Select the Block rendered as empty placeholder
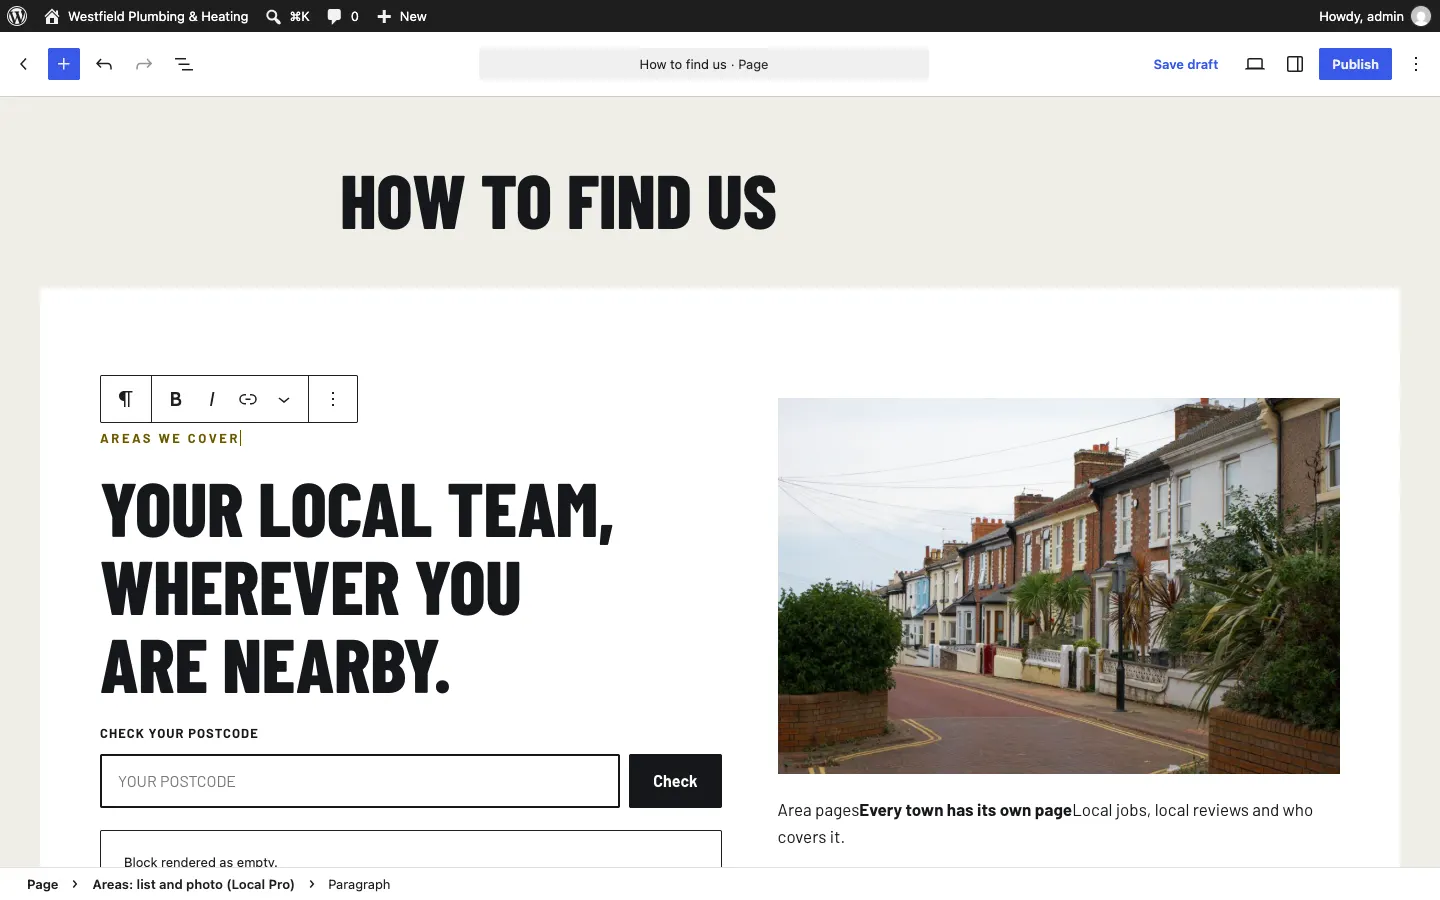The width and height of the screenshot is (1440, 900). [411, 850]
